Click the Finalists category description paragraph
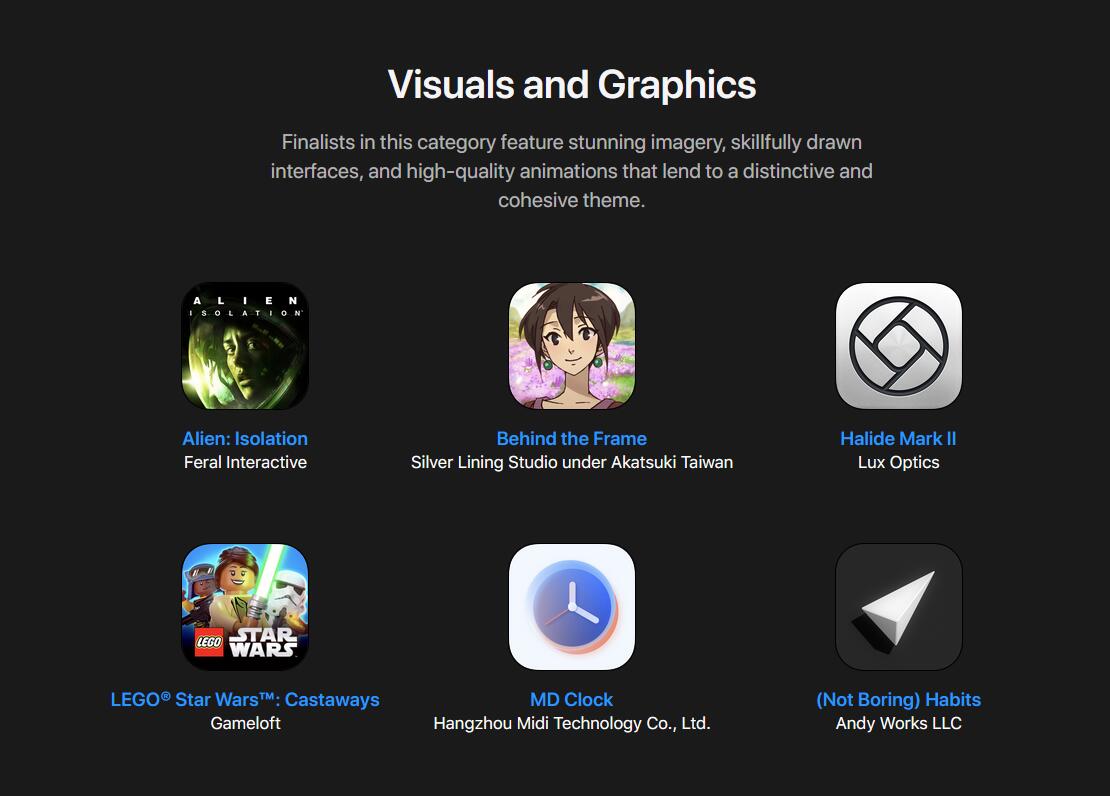1110x796 pixels. pyautogui.click(x=572, y=171)
